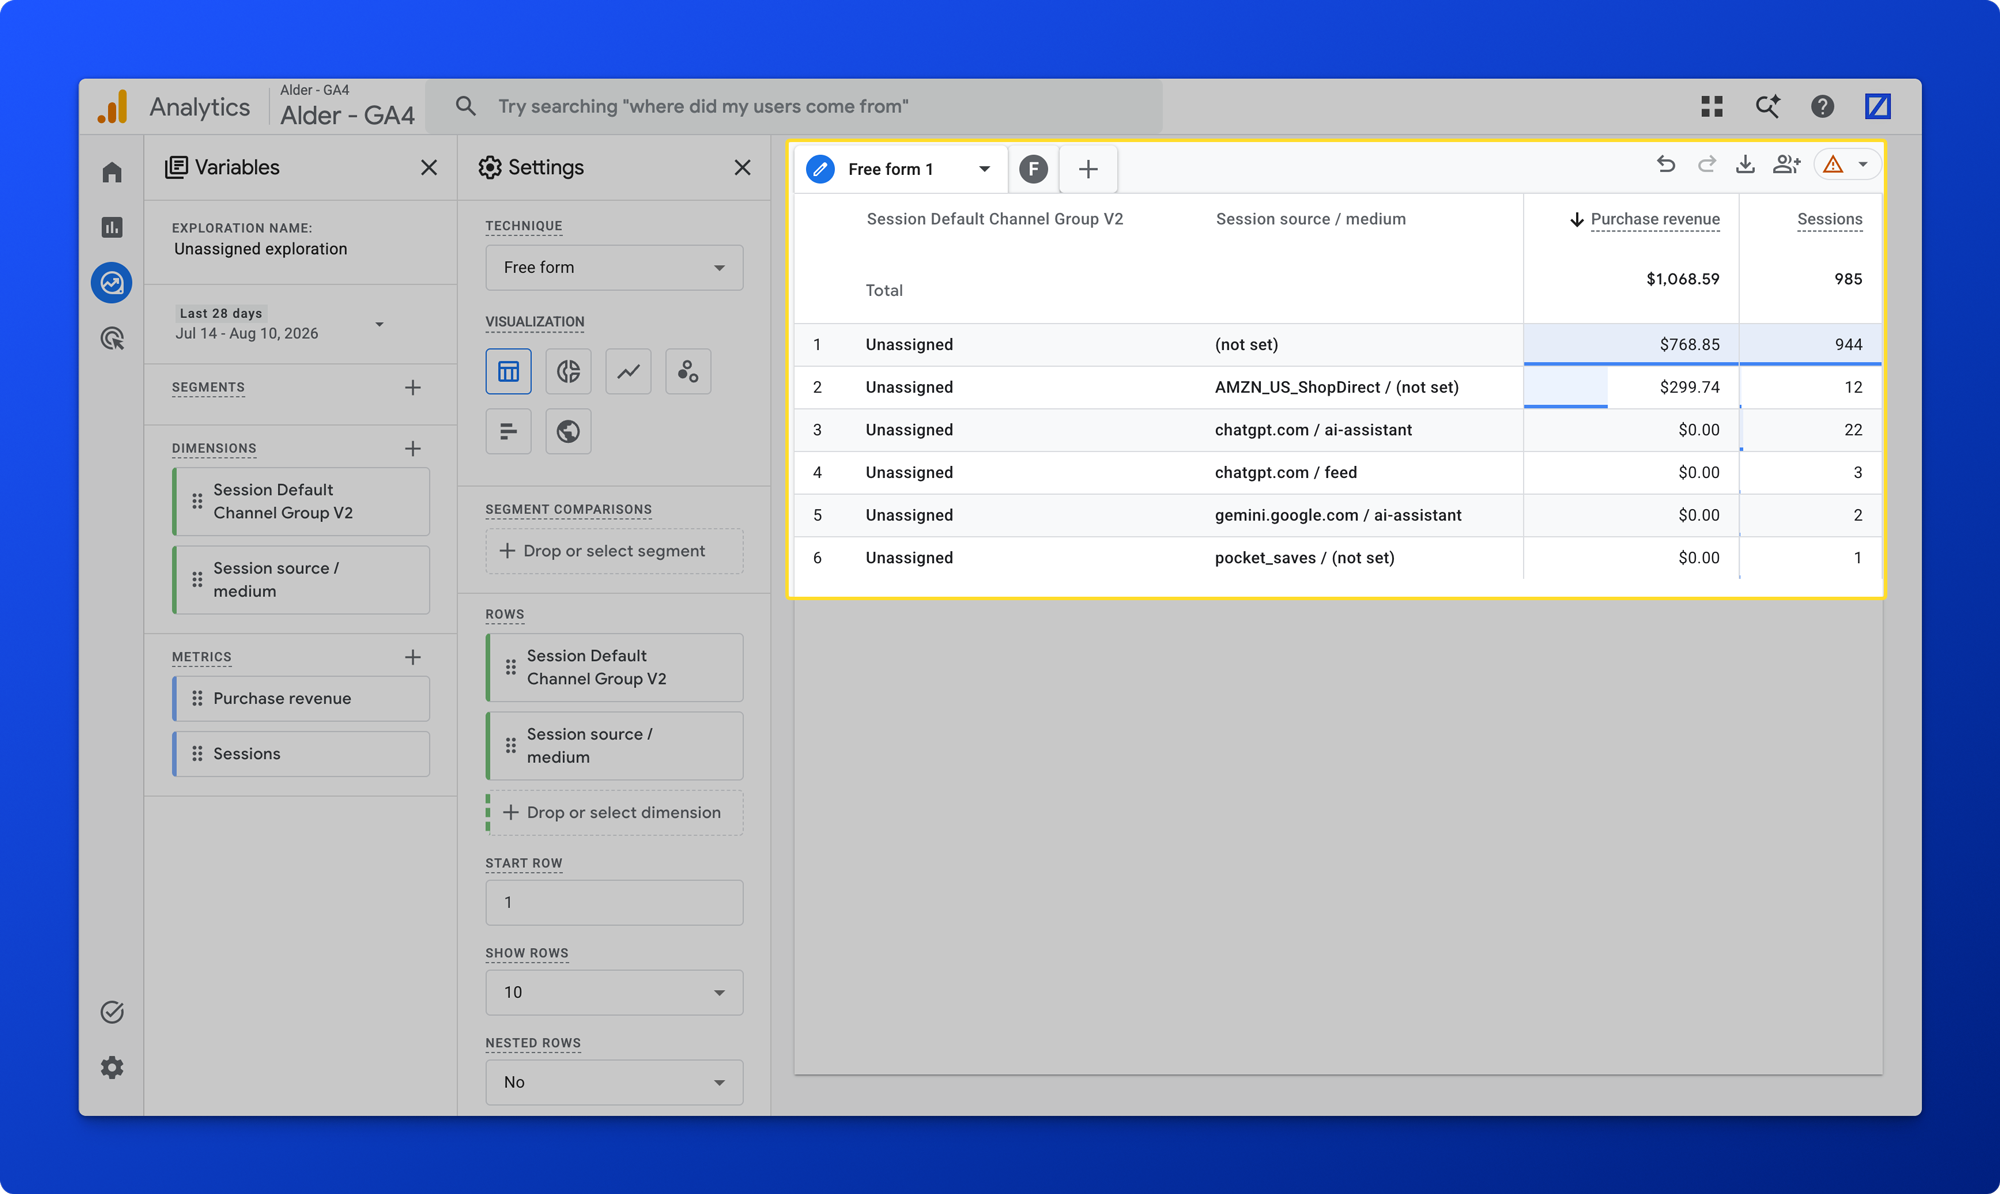
Task: Select Session source / medium row chip
Action: 614,746
